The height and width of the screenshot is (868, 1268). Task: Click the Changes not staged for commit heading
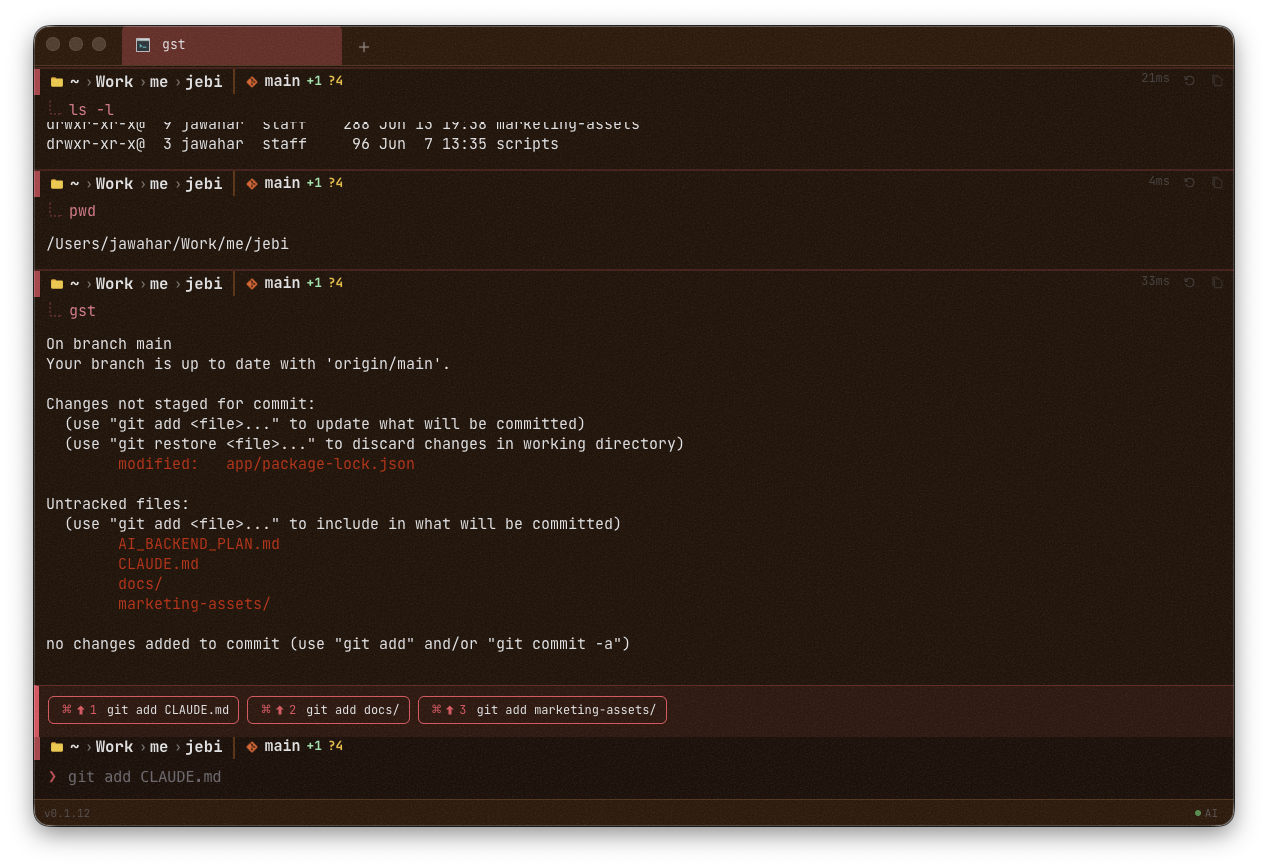pyautogui.click(x=181, y=404)
